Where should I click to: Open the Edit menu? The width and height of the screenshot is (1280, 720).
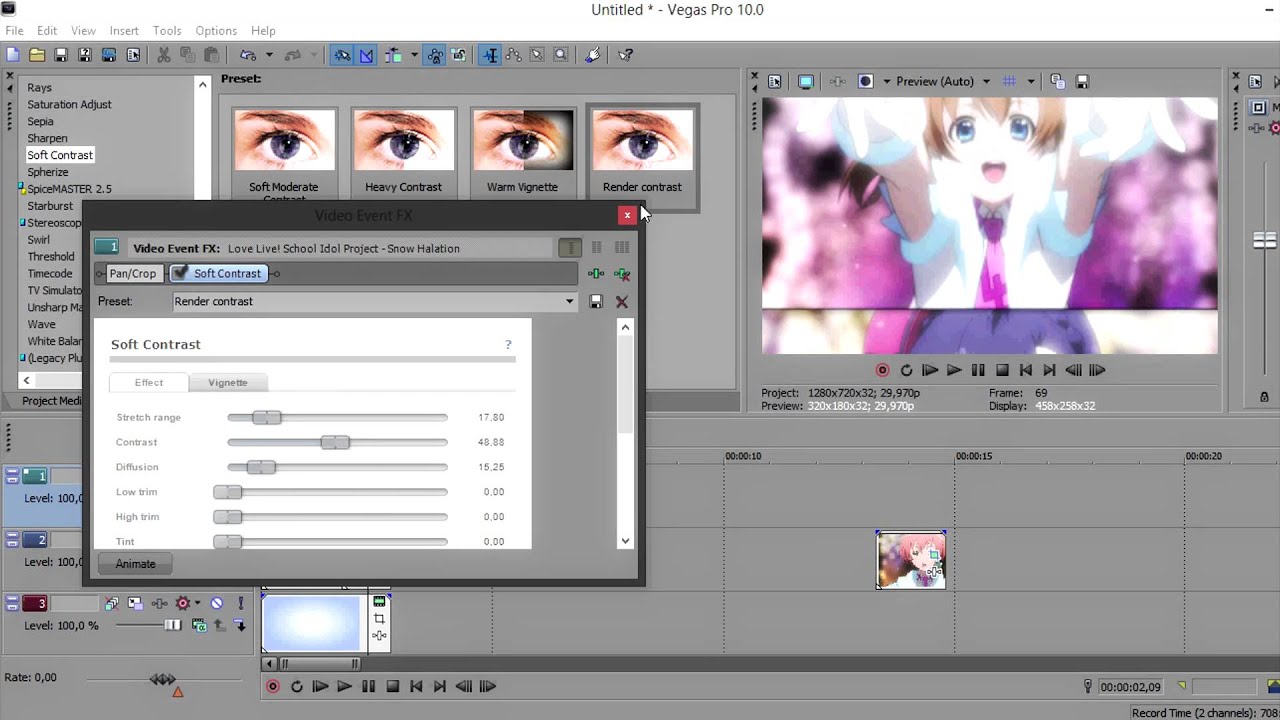pyautogui.click(x=47, y=31)
